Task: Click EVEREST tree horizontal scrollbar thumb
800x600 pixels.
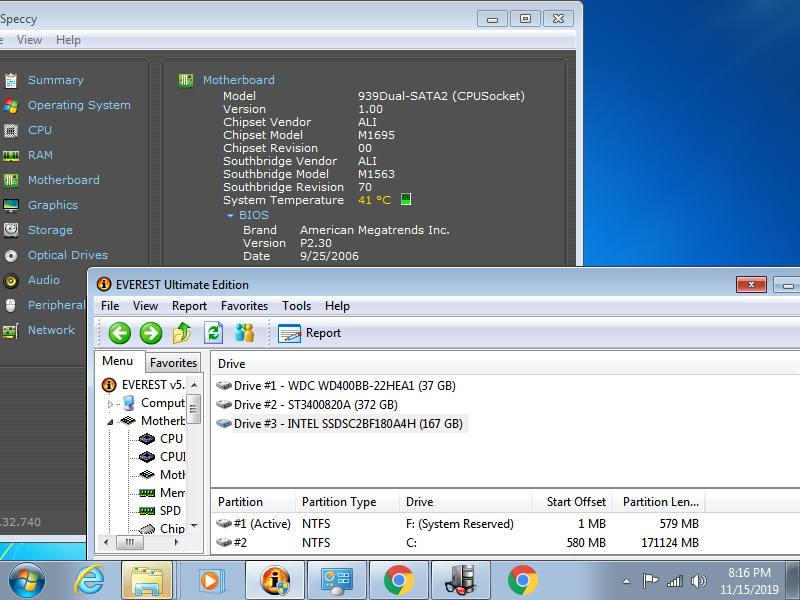Action: coord(130,542)
